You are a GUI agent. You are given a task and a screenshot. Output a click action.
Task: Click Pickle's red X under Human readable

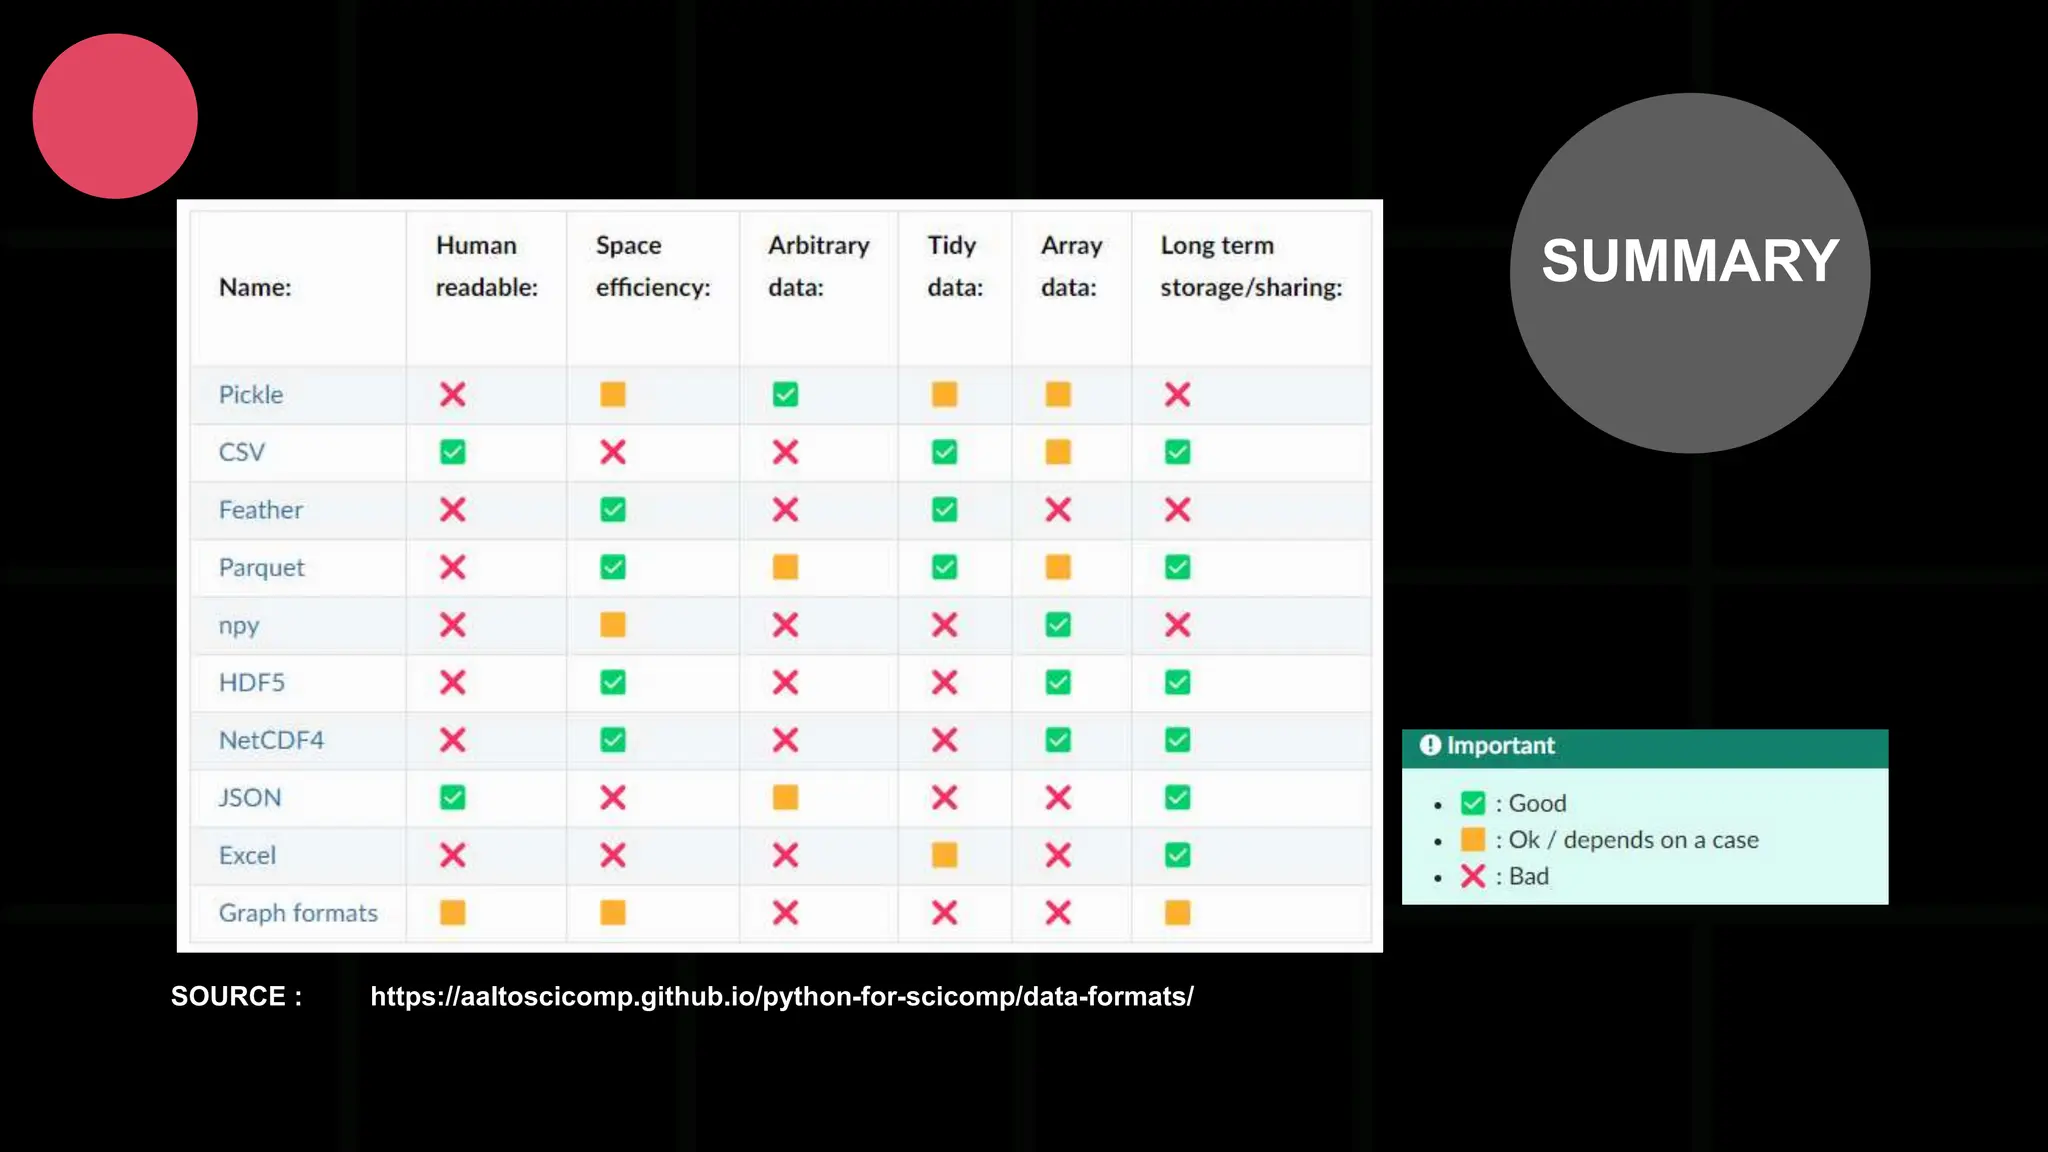coord(452,394)
